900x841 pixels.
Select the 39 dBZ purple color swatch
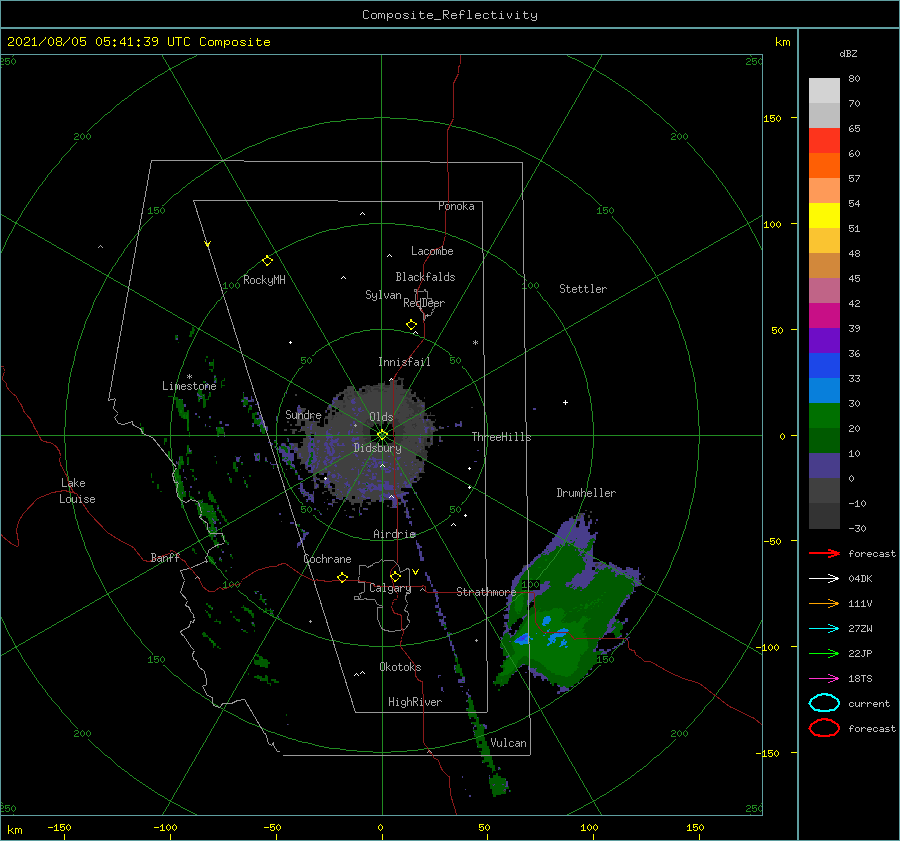click(824, 340)
